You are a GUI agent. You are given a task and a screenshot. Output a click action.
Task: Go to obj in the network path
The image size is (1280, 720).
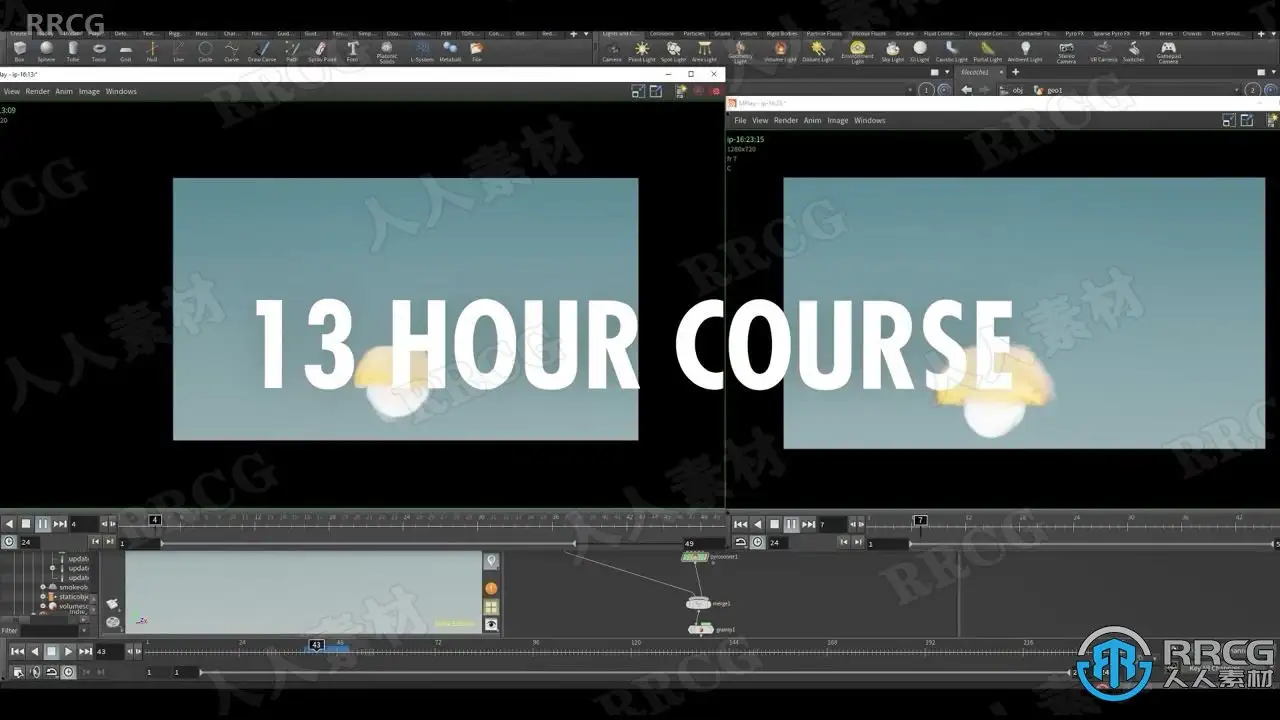[1012, 90]
